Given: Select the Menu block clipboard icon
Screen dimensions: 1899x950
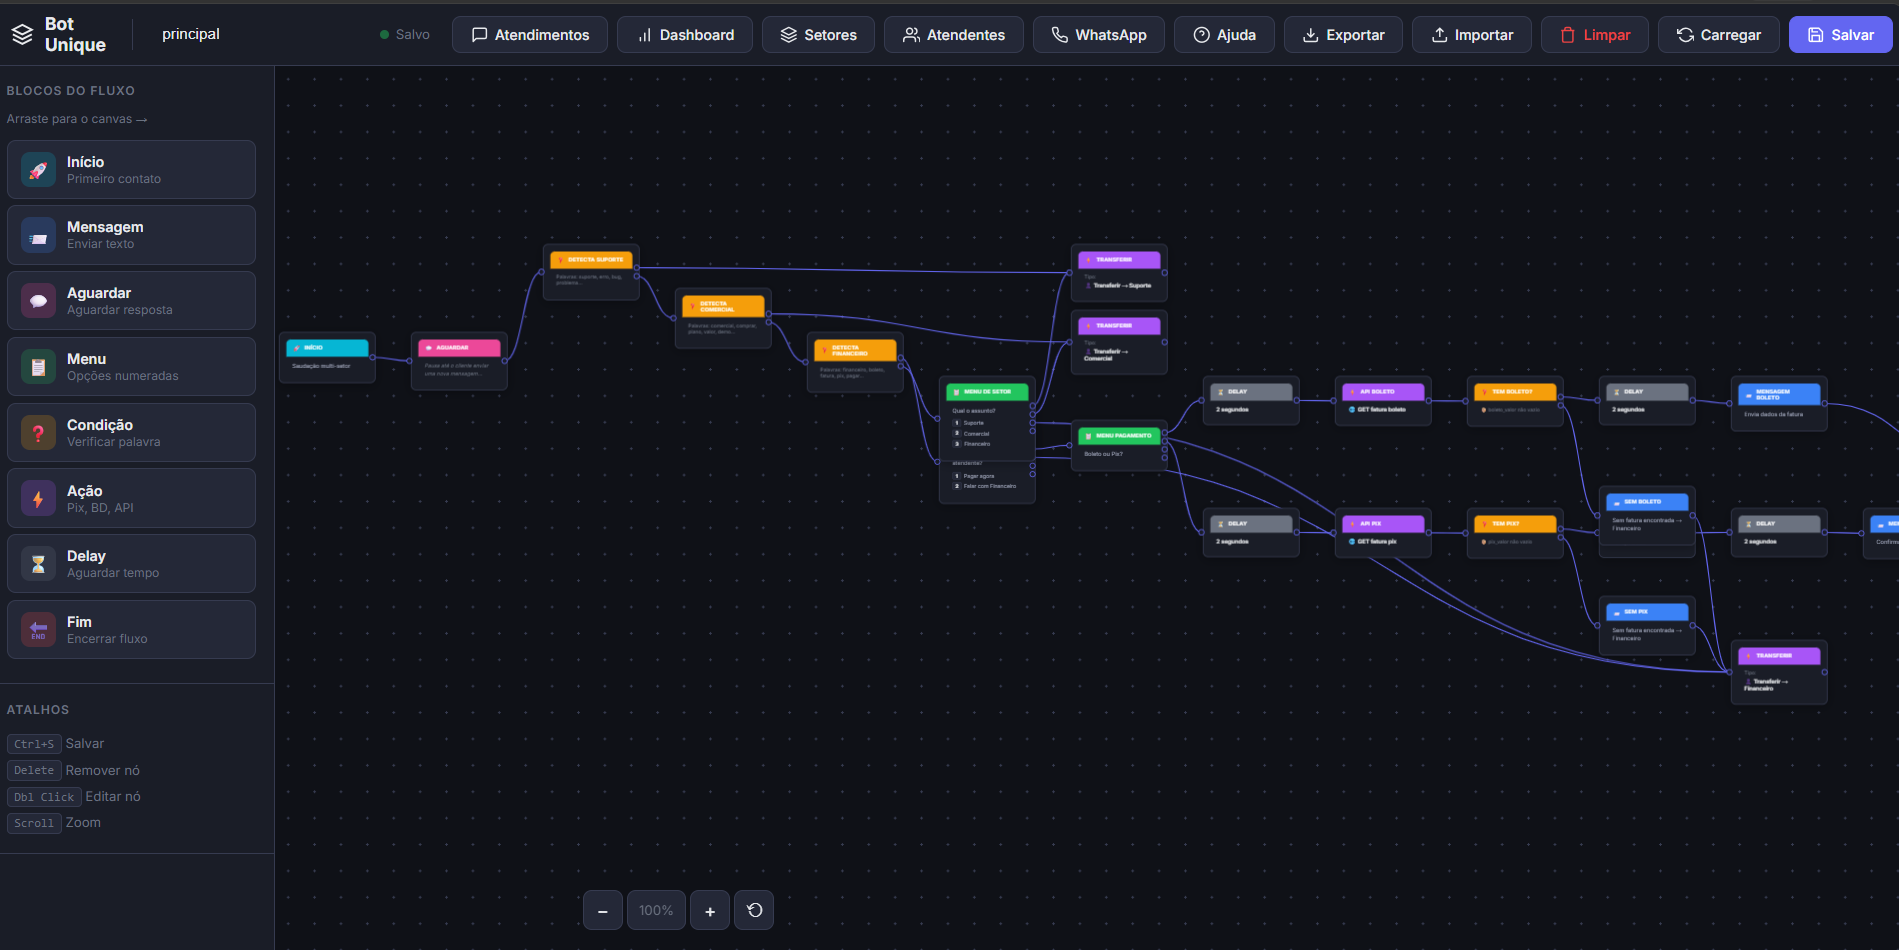Looking at the screenshot, I should coord(38,367).
